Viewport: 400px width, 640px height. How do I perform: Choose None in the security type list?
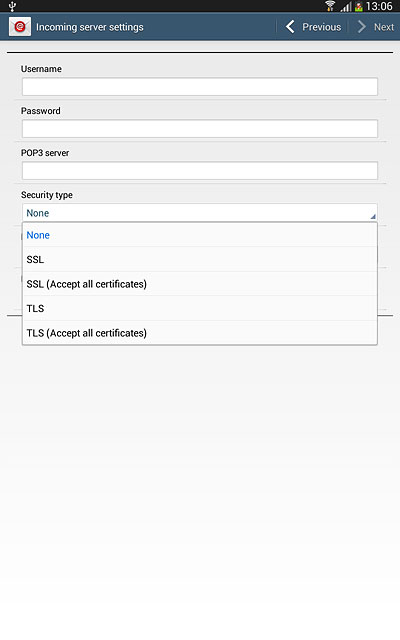[x=200, y=235]
